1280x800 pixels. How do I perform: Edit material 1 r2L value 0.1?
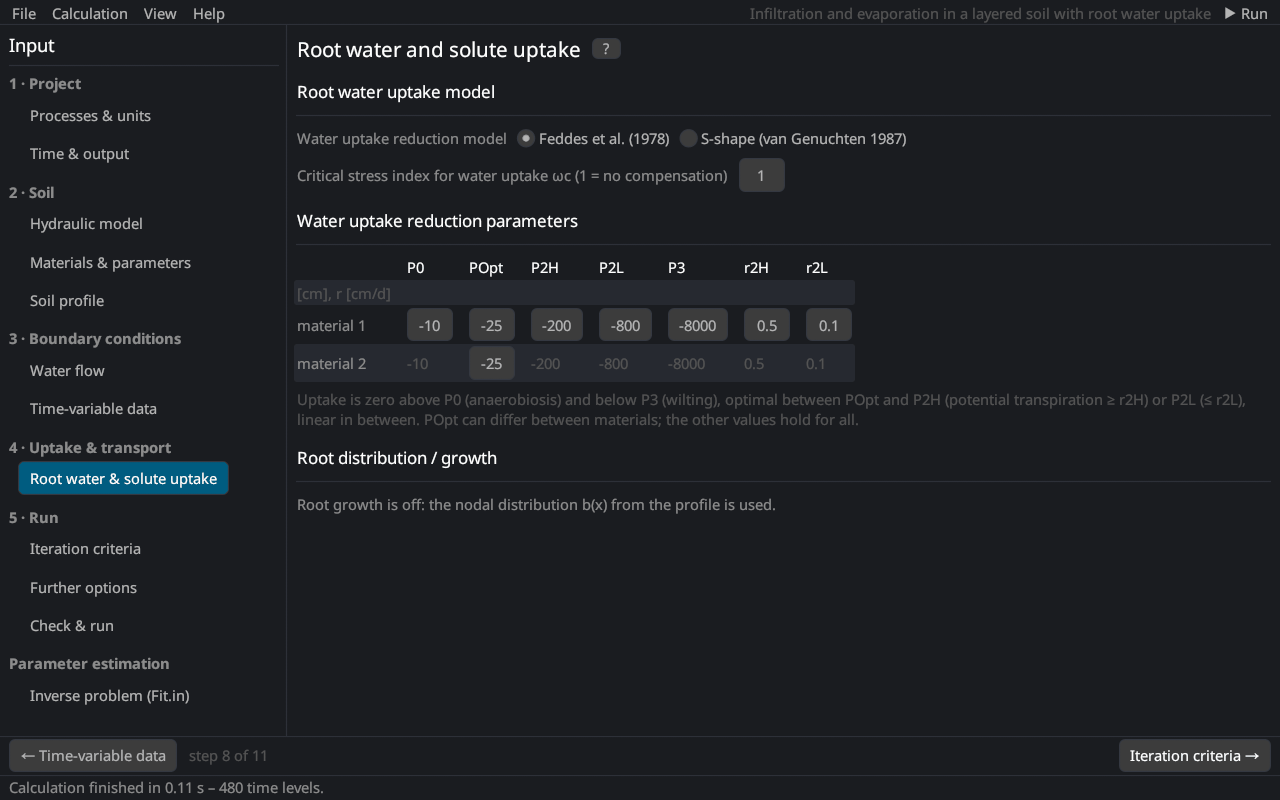[x=829, y=326]
